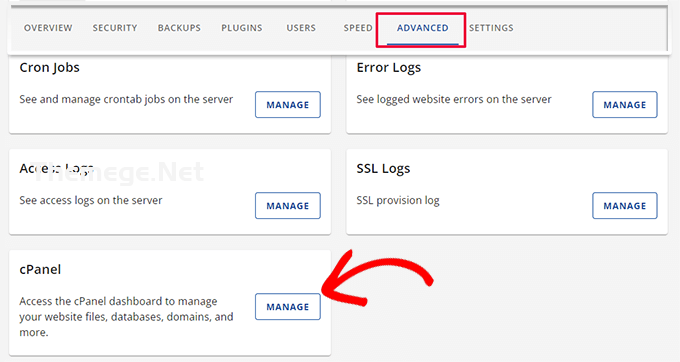Open the Settings tab
The width and height of the screenshot is (680, 362).
tap(491, 28)
